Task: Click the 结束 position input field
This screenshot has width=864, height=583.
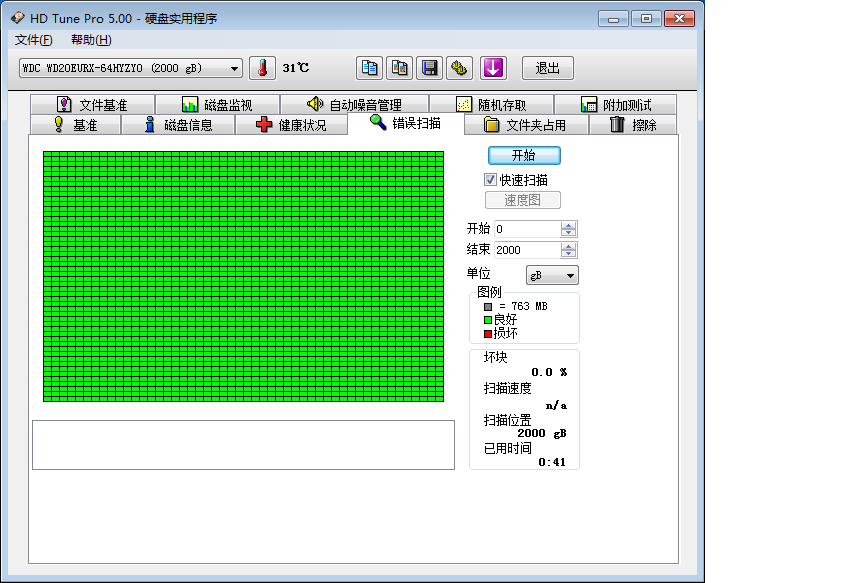Action: coord(527,250)
